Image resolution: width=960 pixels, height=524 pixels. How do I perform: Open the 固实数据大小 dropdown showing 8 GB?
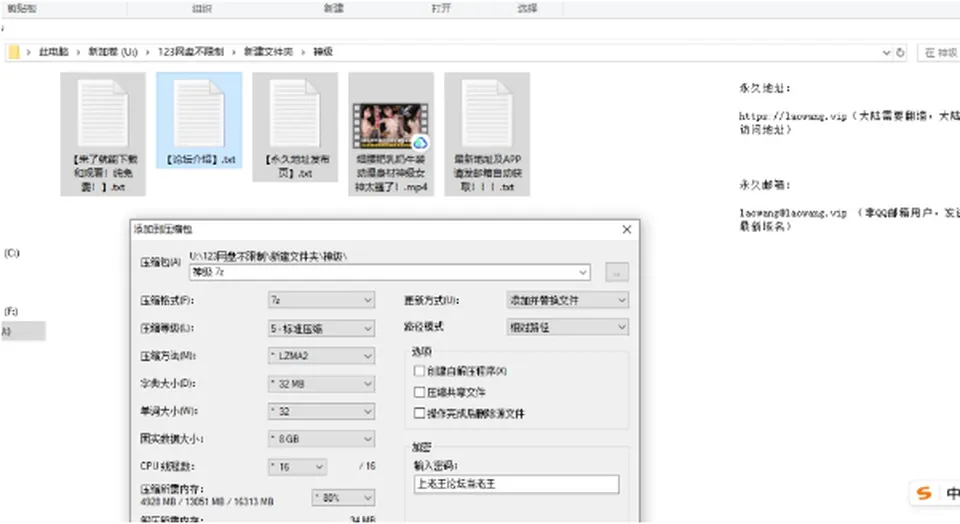point(321,439)
